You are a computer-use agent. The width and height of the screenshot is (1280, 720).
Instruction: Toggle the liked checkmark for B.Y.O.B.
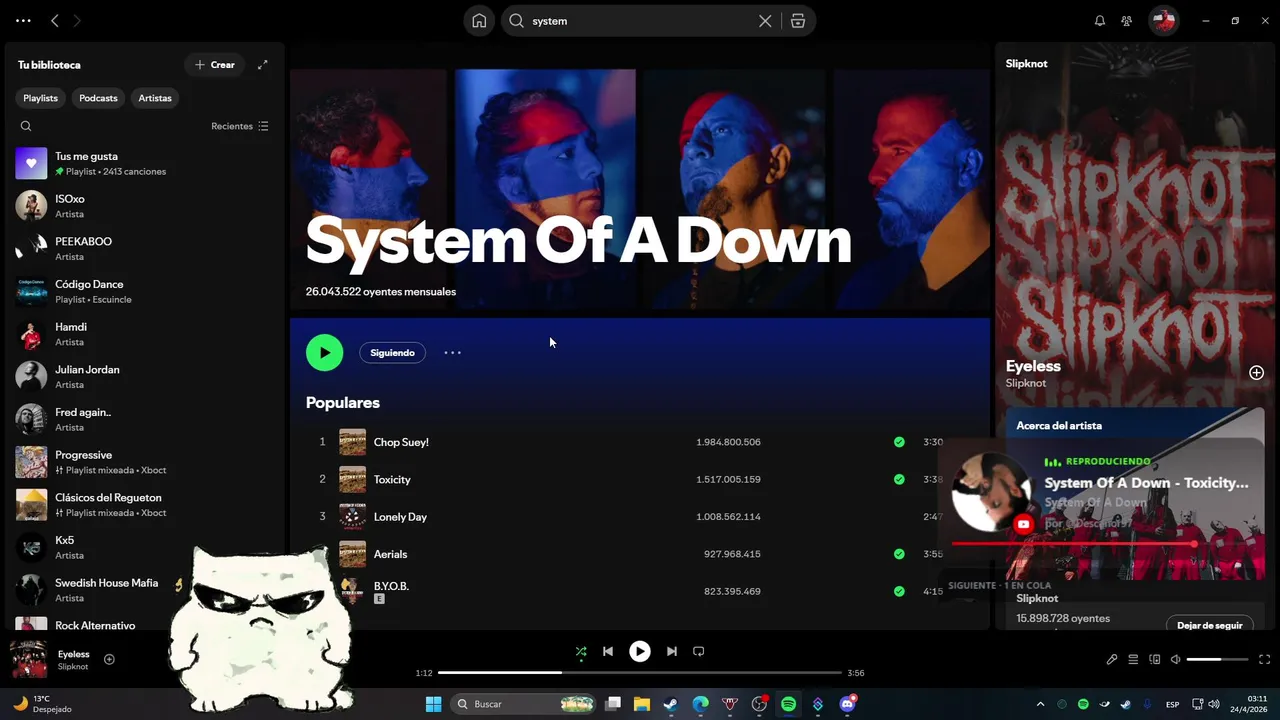pyautogui.click(x=899, y=591)
